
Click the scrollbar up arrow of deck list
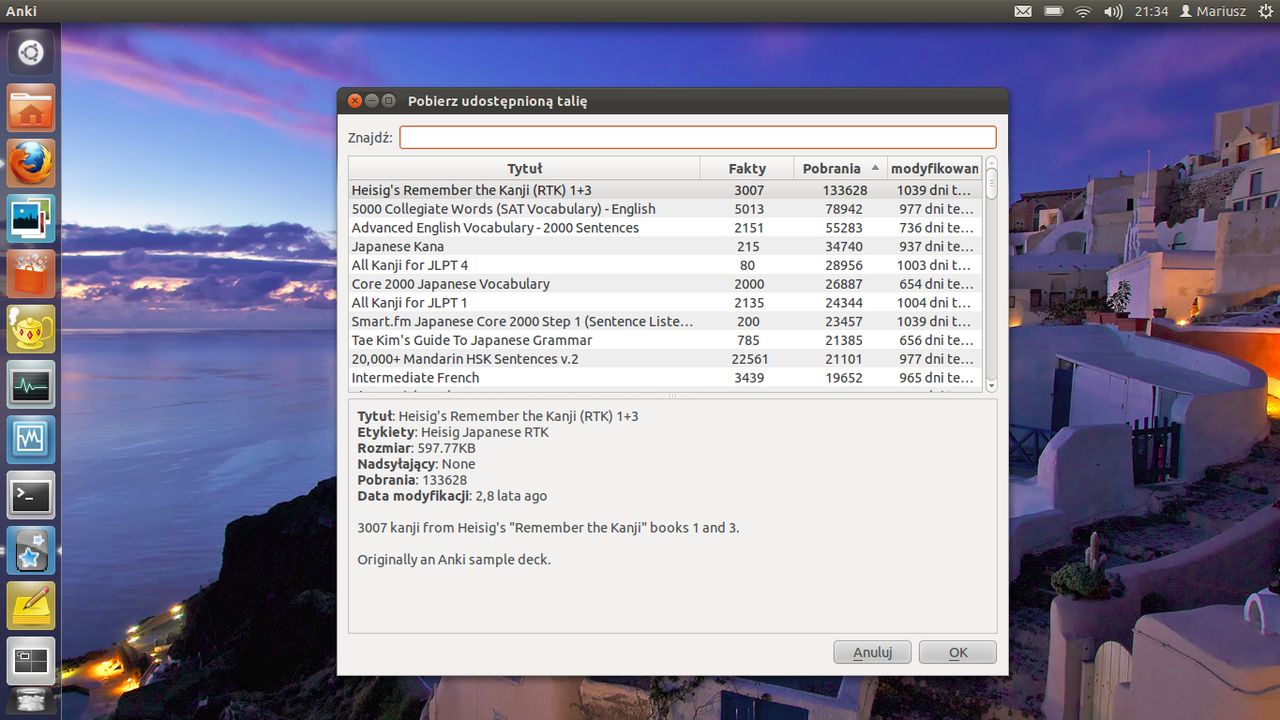pyautogui.click(x=991, y=163)
